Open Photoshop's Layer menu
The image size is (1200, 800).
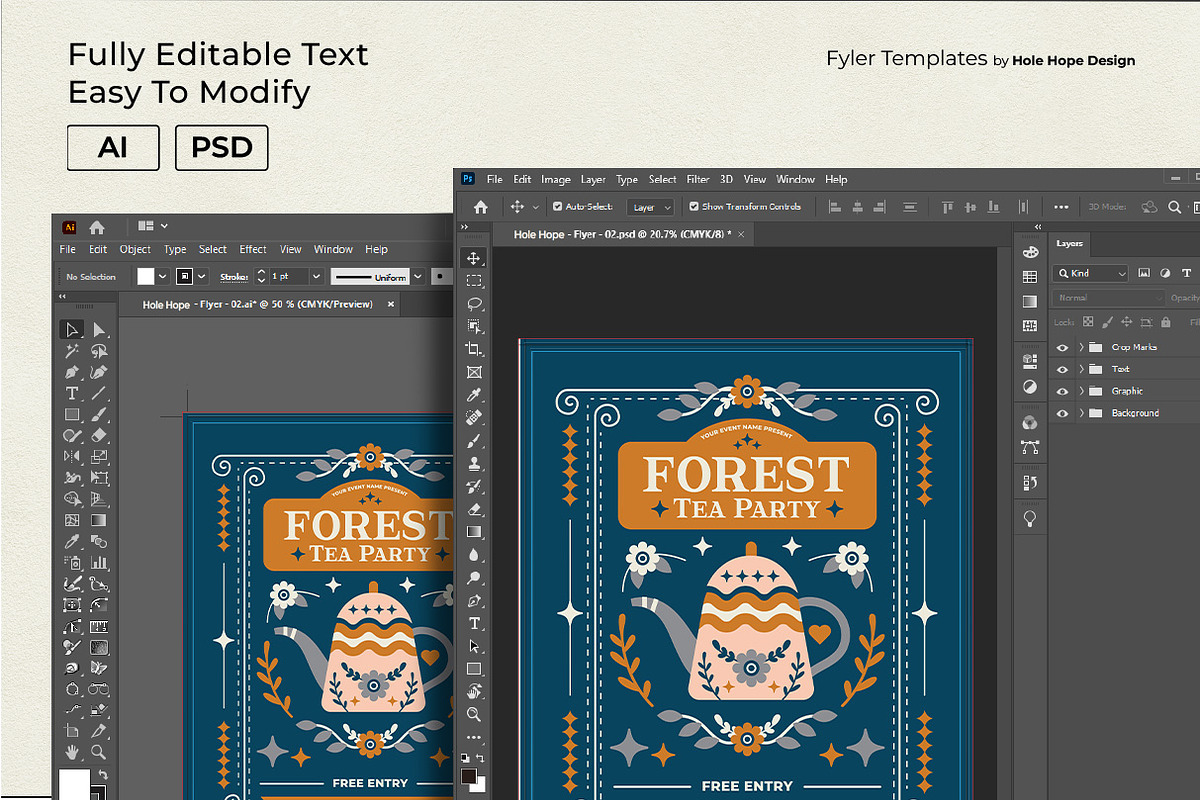point(593,180)
